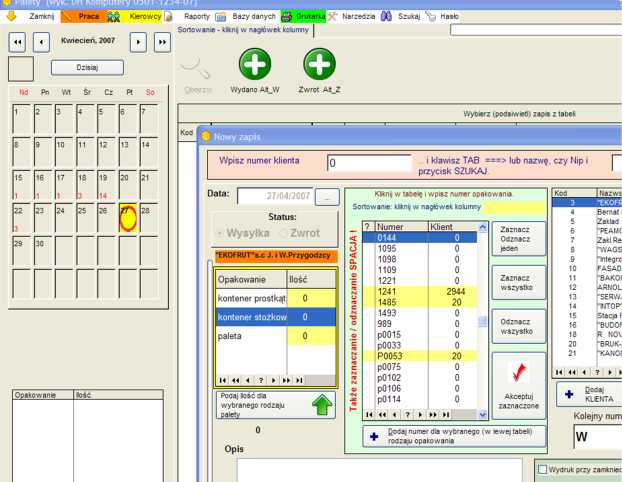
Task: Select the Wysyłka status radio button
Action: [x=219, y=233]
